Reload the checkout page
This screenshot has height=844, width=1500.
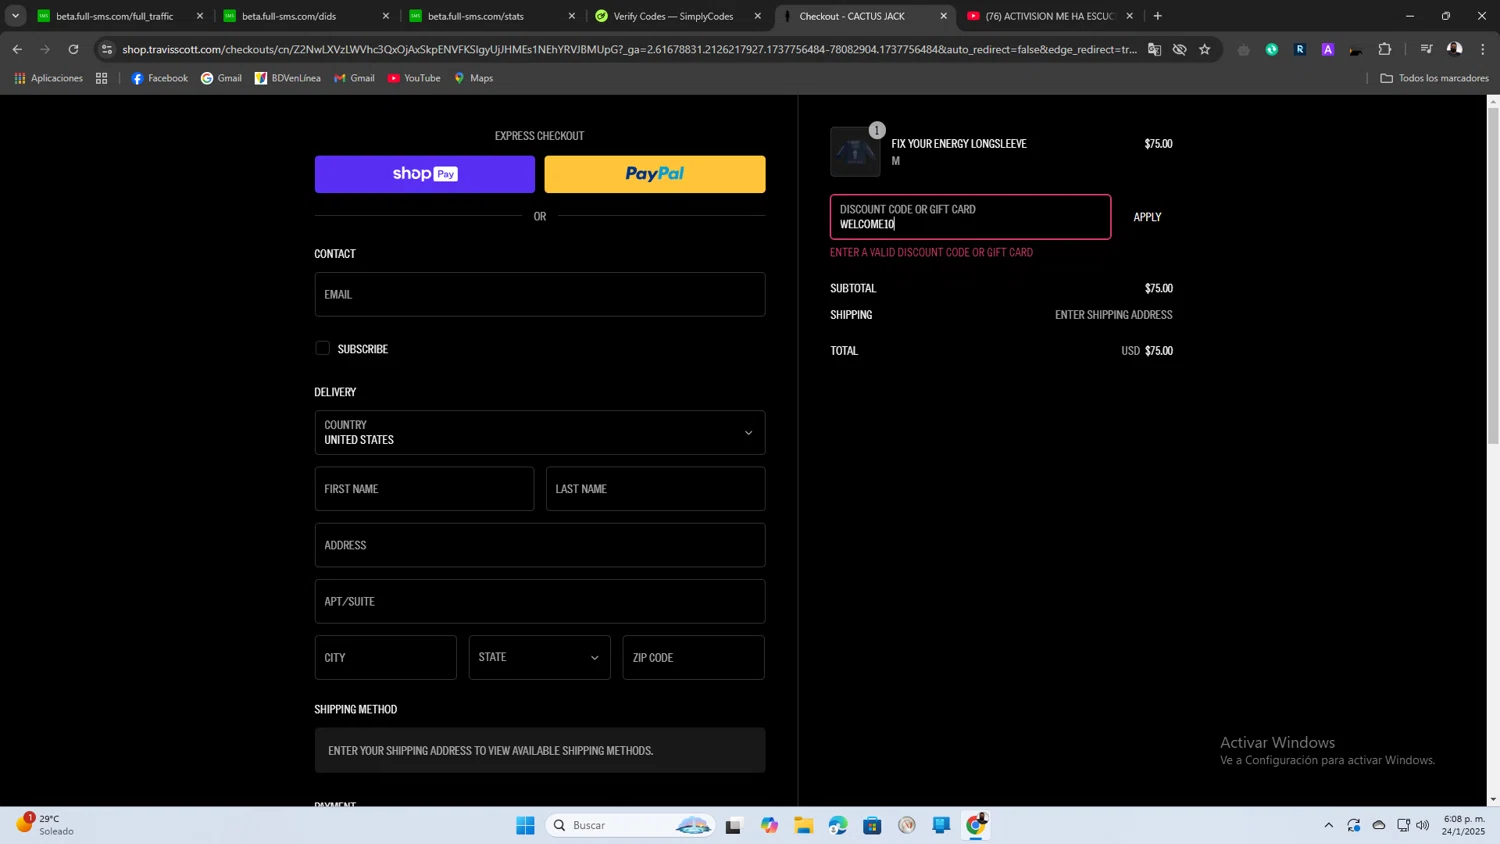click(x=73, y=49)
